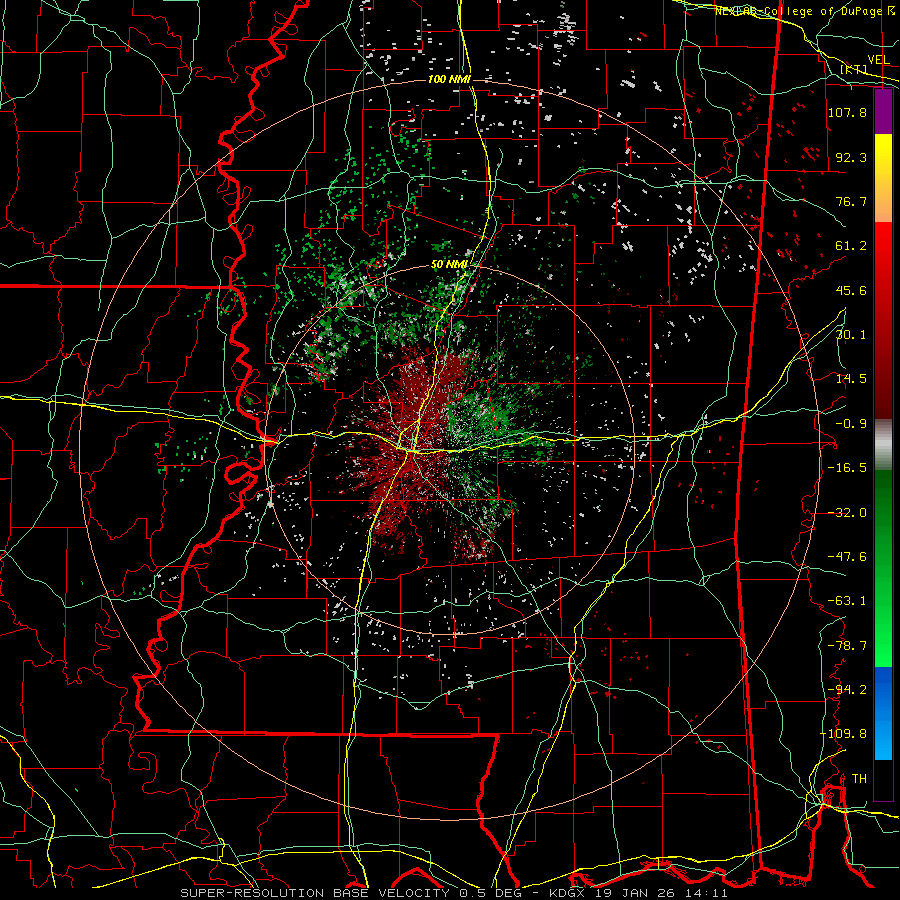
Task: Click the 100 NMI range ring label
Action: click(x=449, y=79)
